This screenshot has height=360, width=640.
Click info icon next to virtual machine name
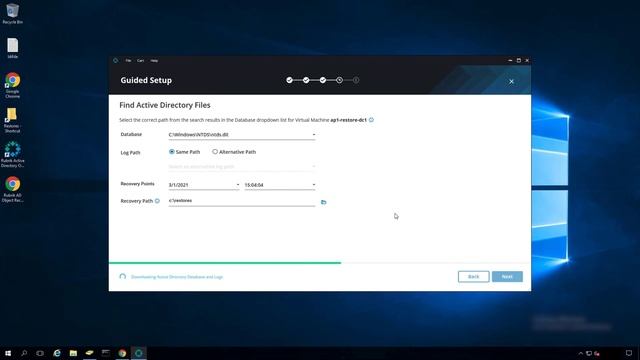[371, 120]
